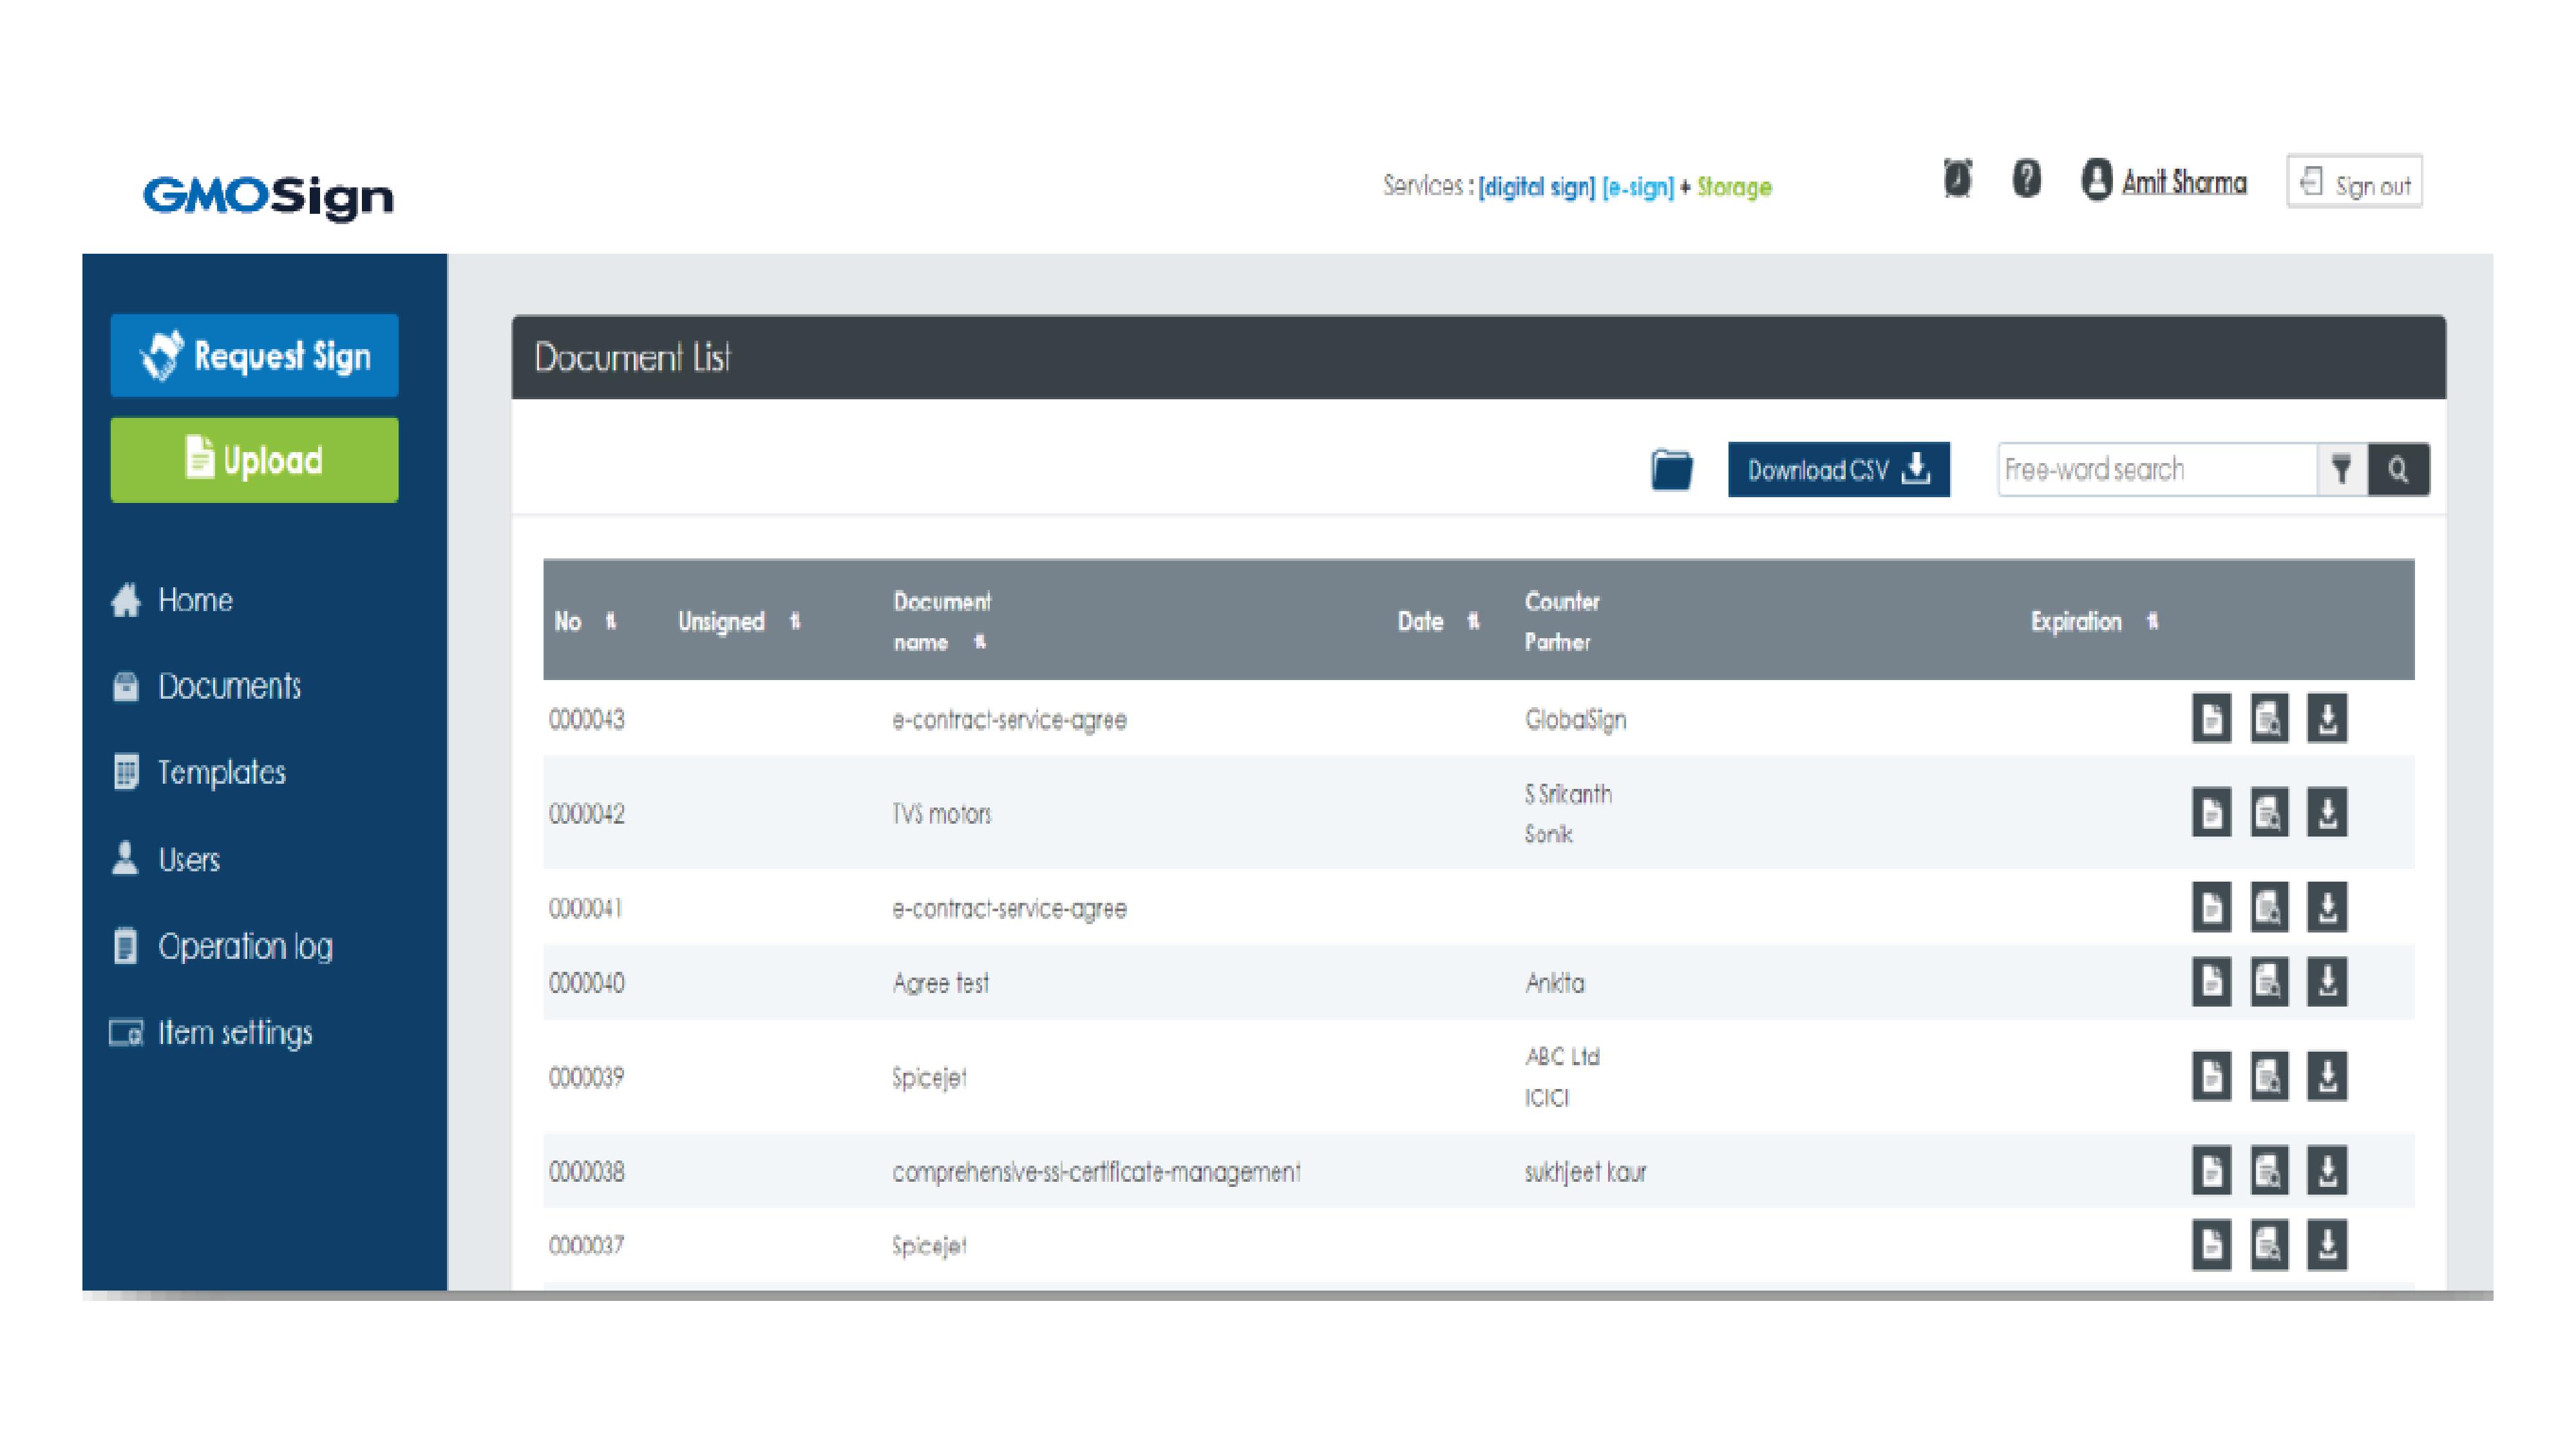
Task: Go to Operation log in sidebar
Action: coord(245,946)
